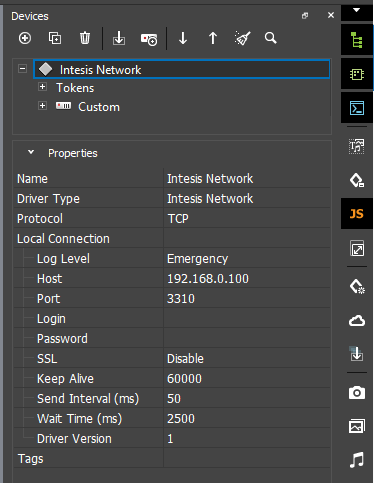Move selected item down with arrow
The height and width of the screenshot is (483, 374).
coord(183,38)
